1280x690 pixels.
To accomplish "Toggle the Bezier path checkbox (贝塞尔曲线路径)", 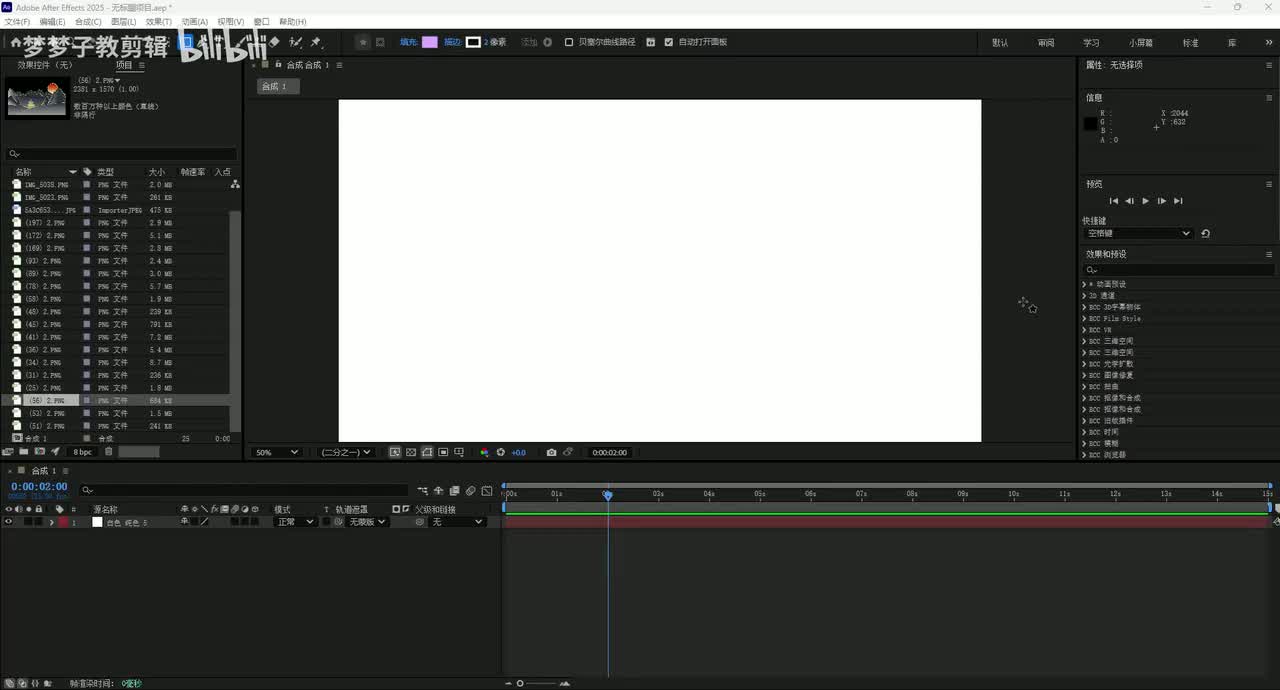I will point(569,42).
